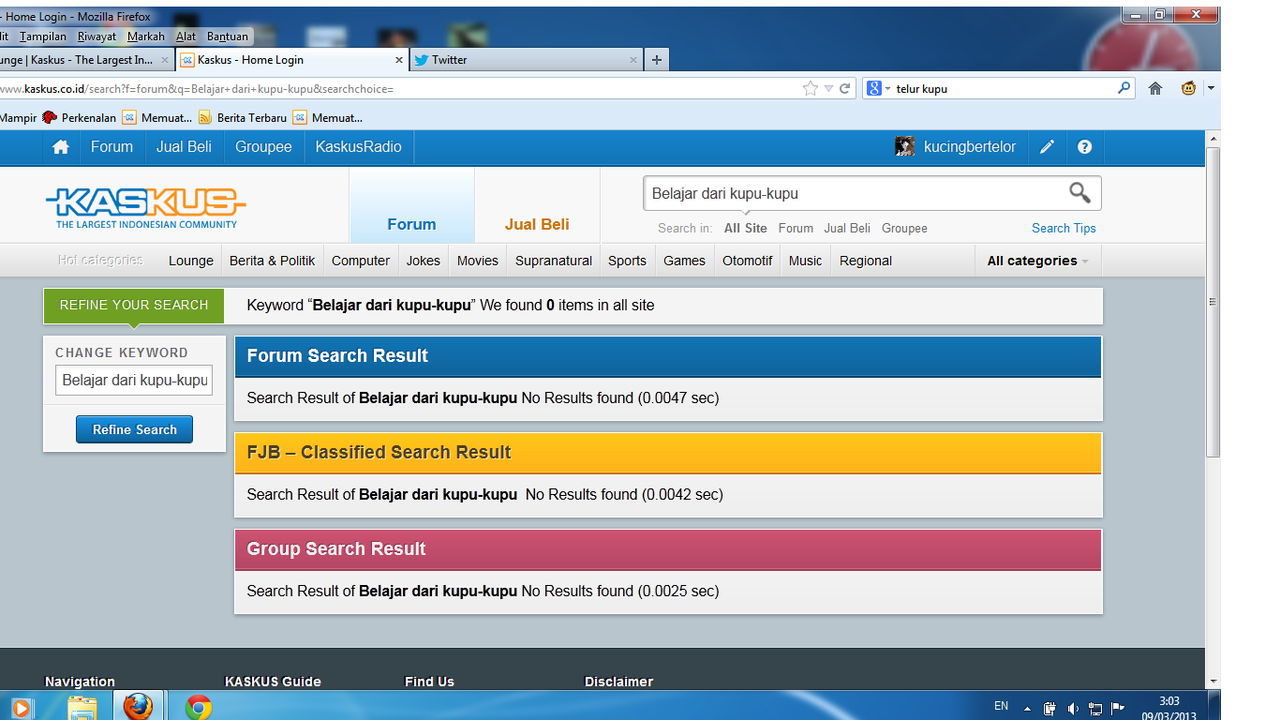Screen dimensions: 1280x720
Task: Click the Action Center flag tray icon
Action: 1118,708
